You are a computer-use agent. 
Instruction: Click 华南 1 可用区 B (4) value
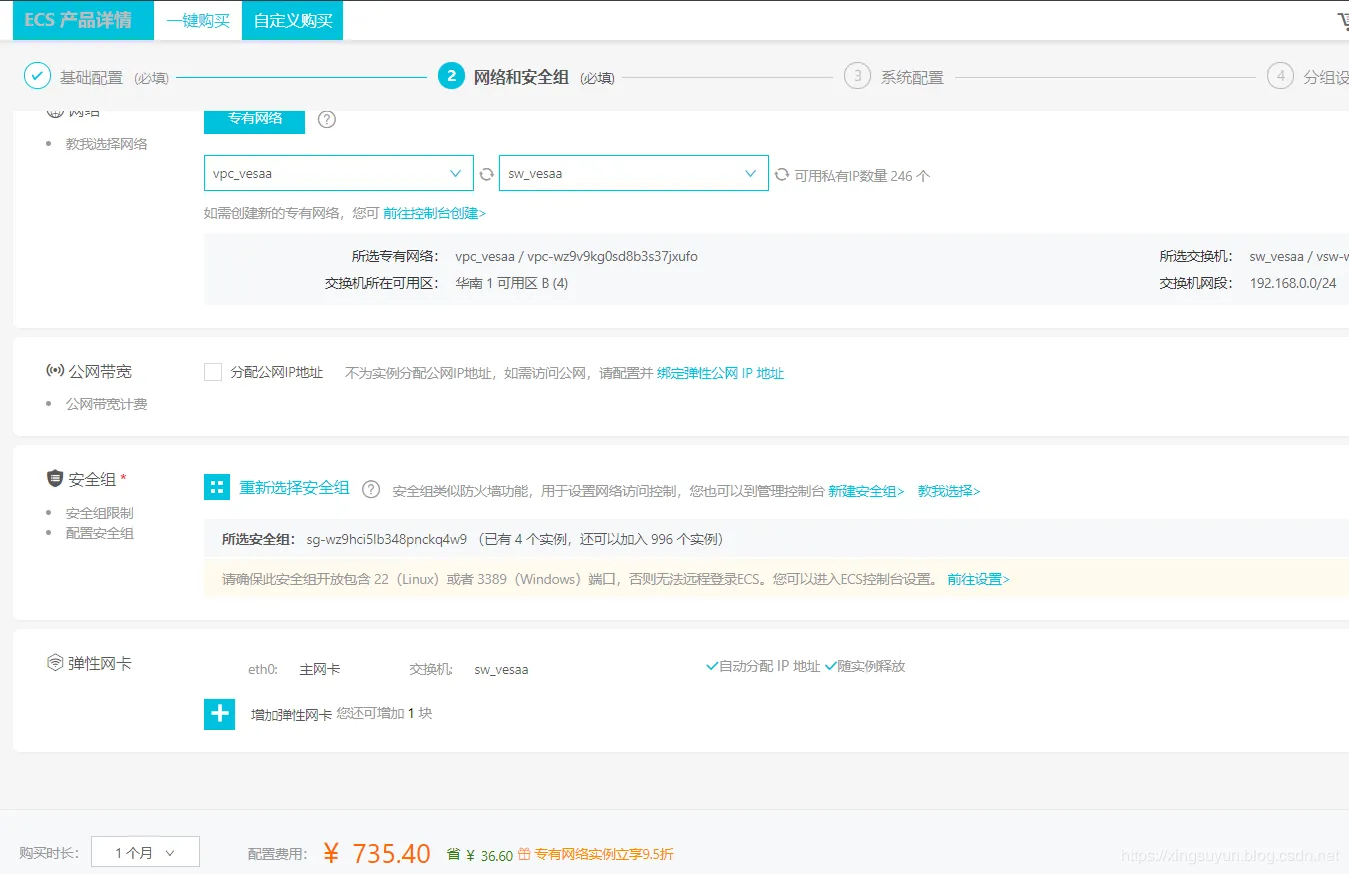[512, 283]
